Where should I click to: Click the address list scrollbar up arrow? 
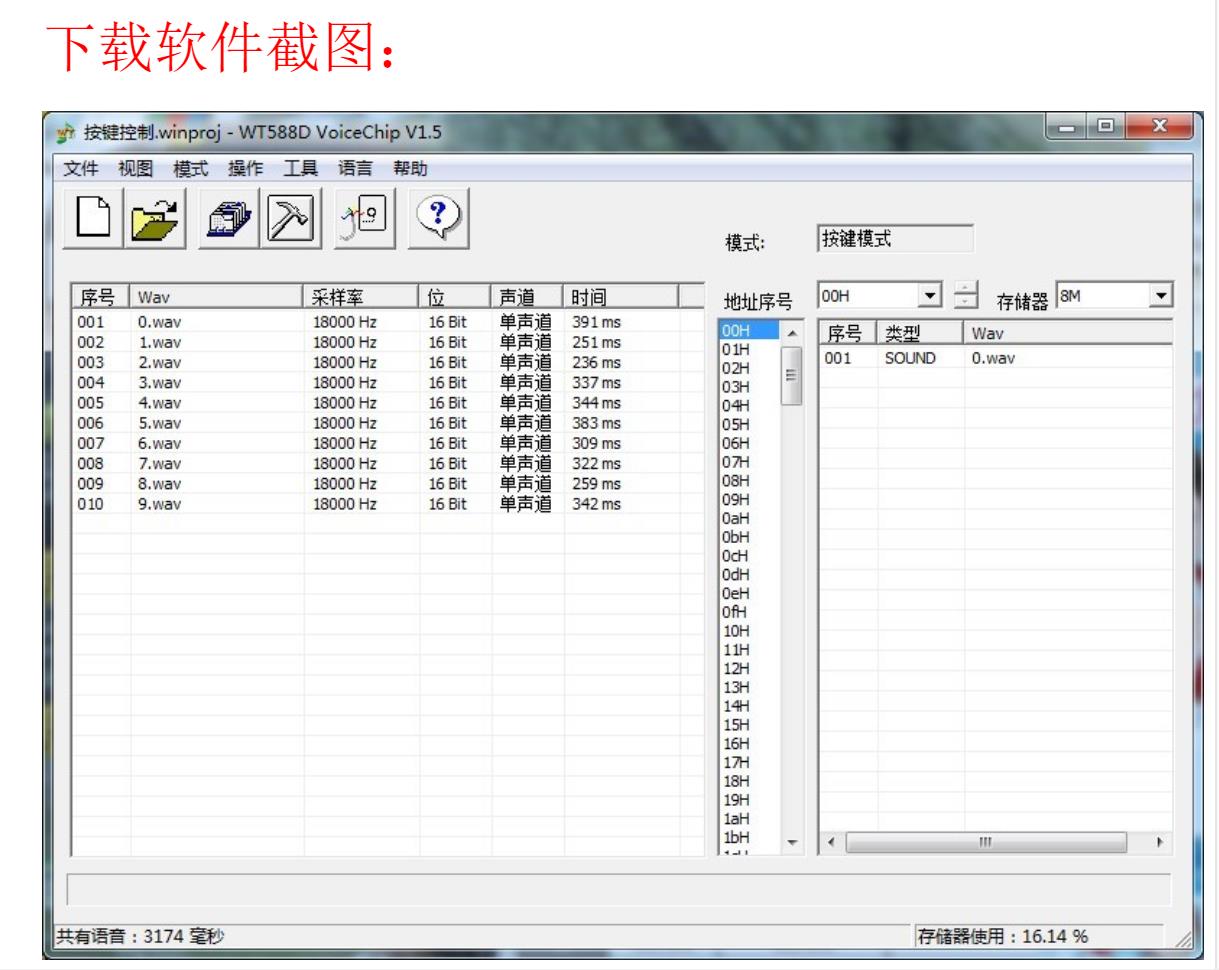point(792,333)
